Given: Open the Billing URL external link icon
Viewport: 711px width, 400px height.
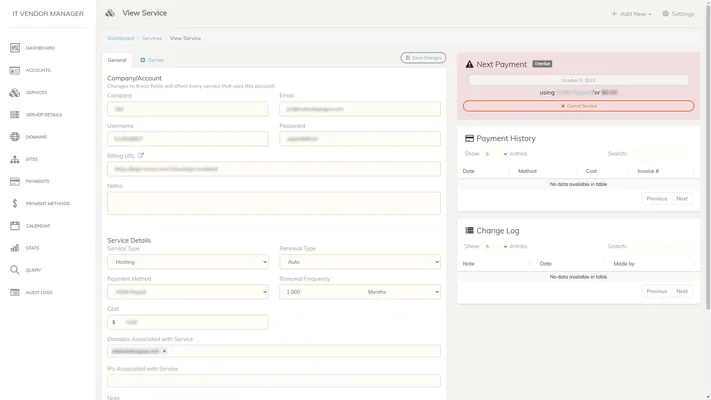Looking at the screenshot, I should [x=141, y=156].
